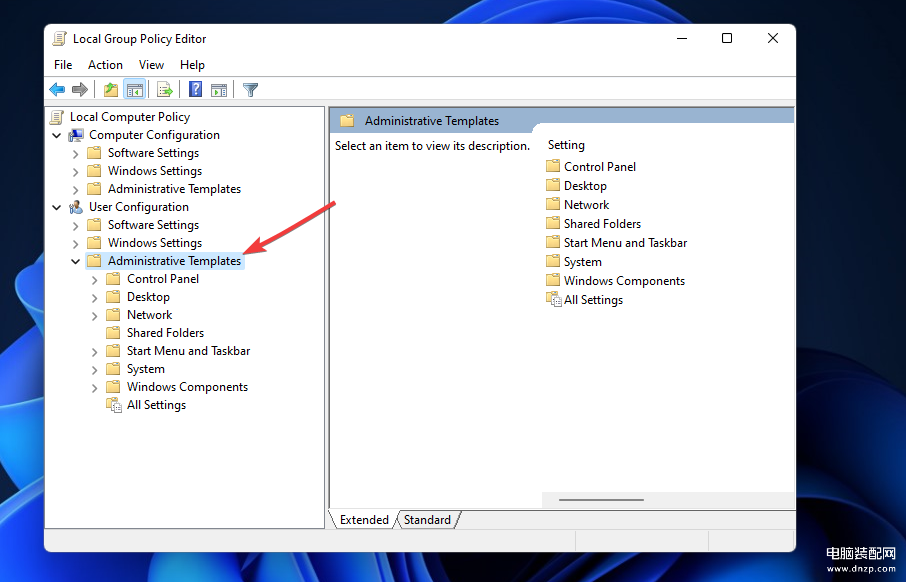Open the File menu

(63, 65)
